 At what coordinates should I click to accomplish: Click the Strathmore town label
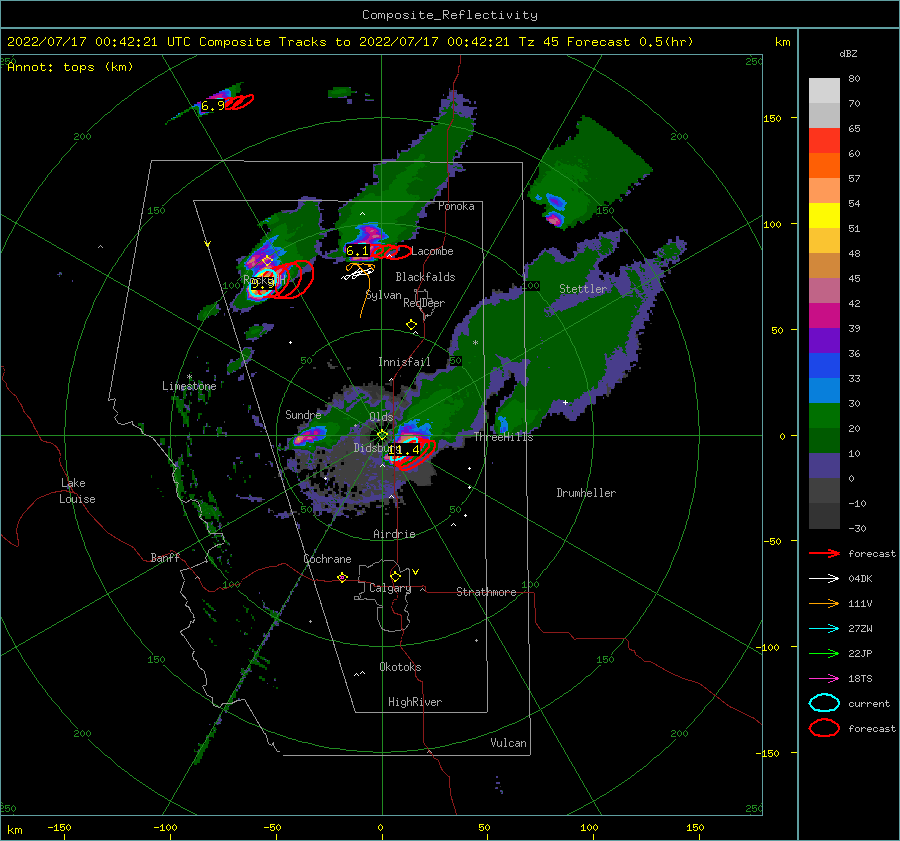(486, 592)
